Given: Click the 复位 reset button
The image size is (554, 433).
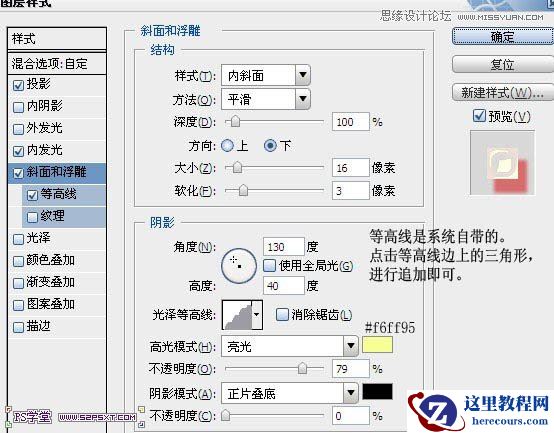Looking at the screenshot, I should (x=503, y=64).
